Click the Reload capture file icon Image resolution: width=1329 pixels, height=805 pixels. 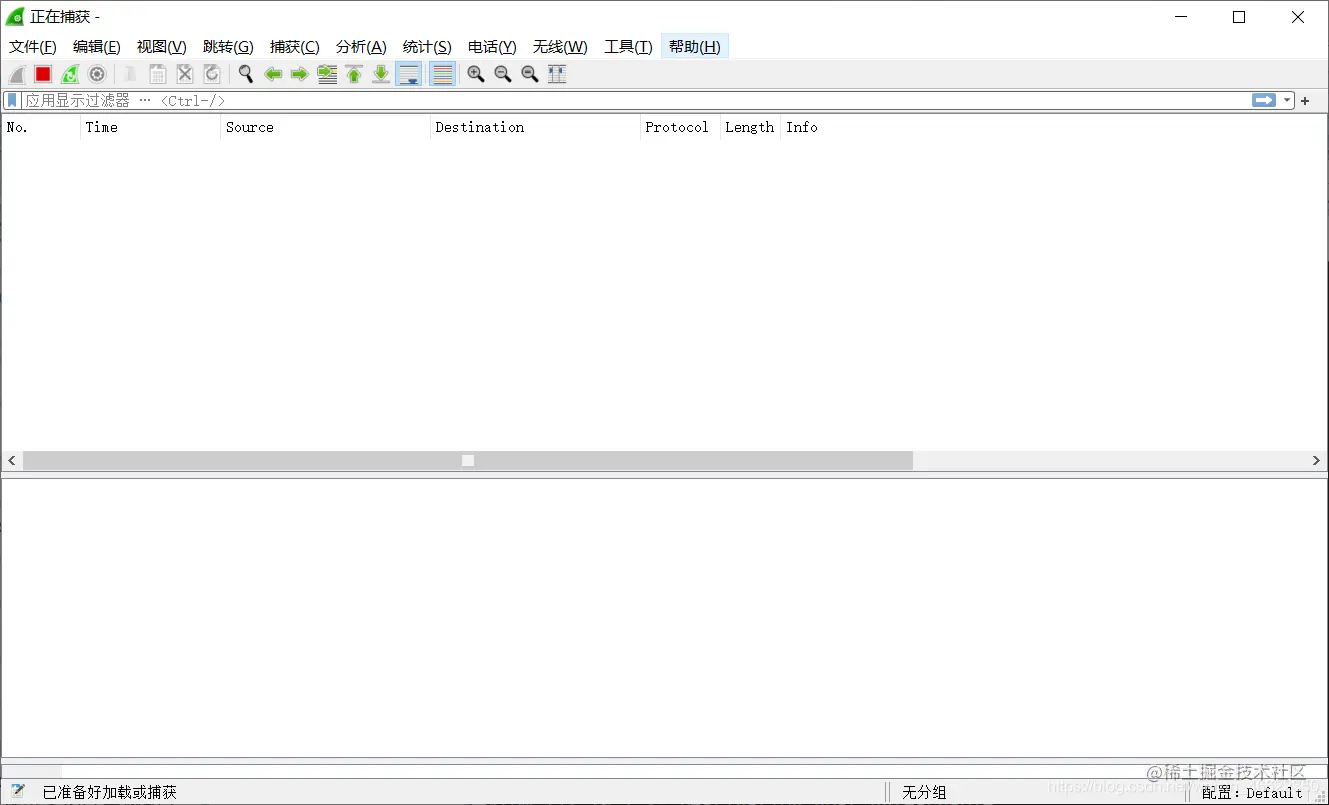(212, 74)
